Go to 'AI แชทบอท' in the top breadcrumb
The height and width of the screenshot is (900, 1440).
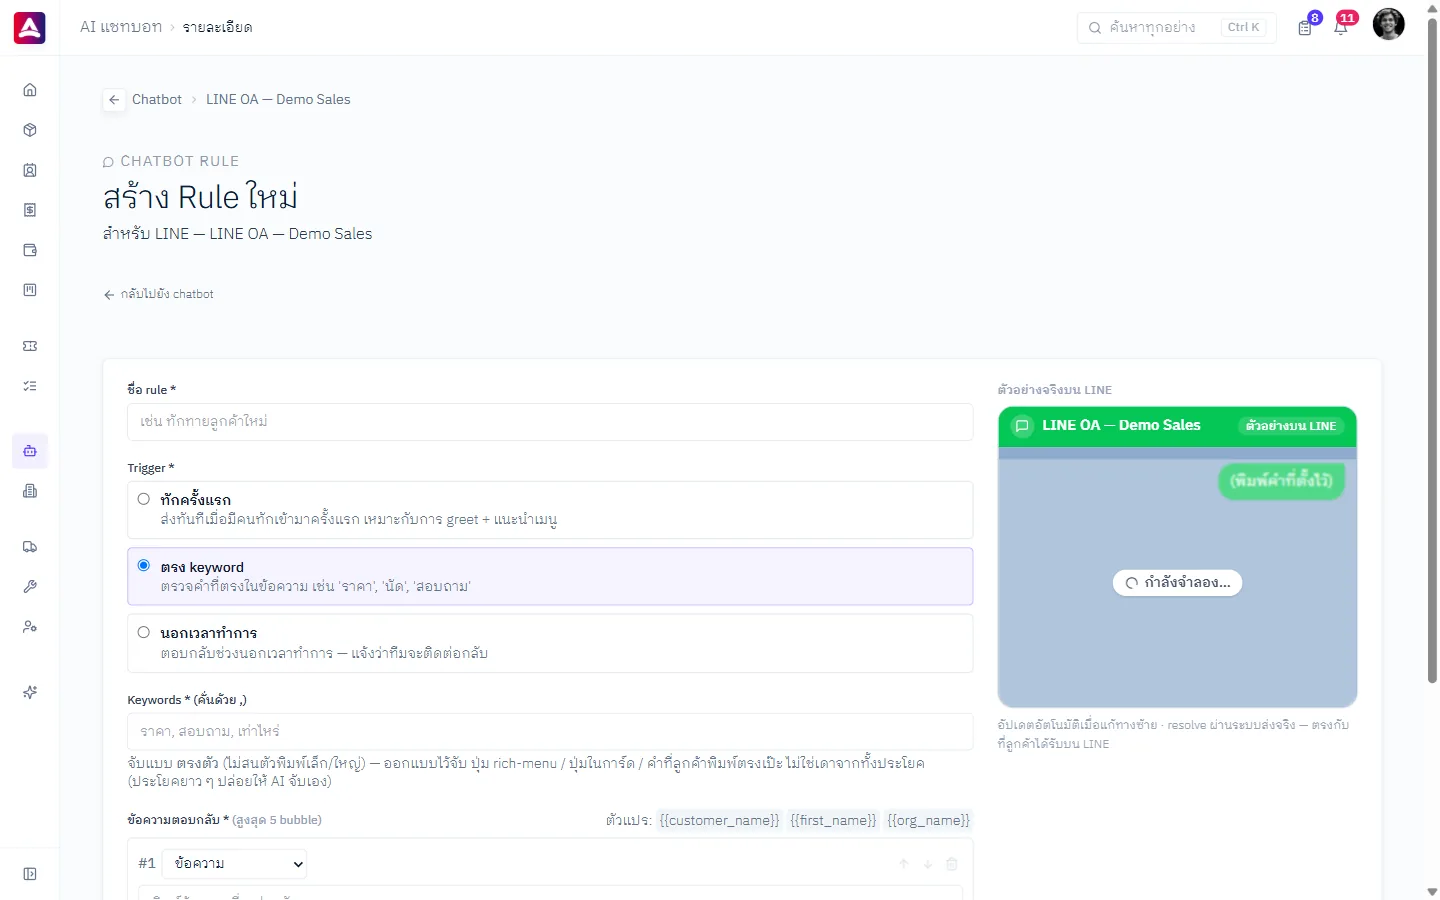(121, 27)
